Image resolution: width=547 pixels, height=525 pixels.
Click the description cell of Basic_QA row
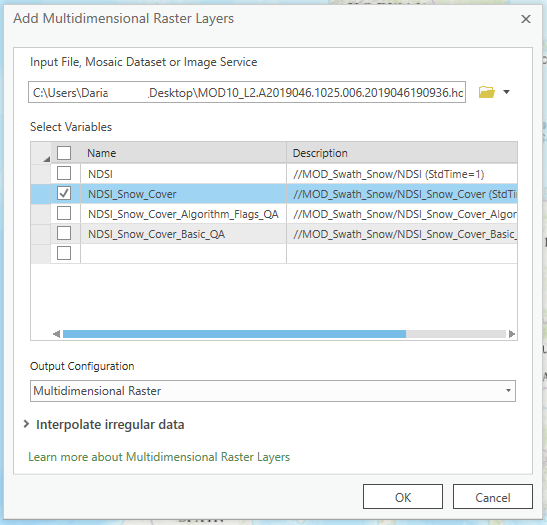tap(402, 234)
